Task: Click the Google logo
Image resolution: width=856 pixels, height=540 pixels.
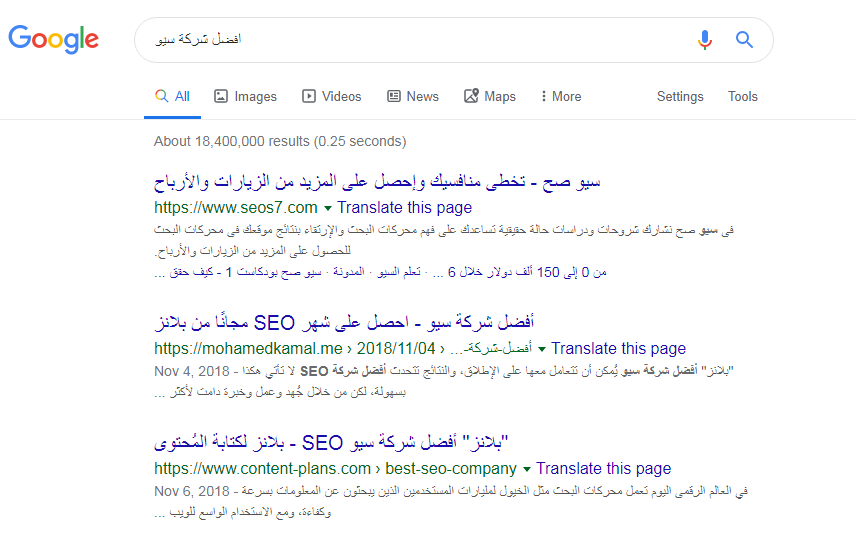Action: tap(54, 39)
